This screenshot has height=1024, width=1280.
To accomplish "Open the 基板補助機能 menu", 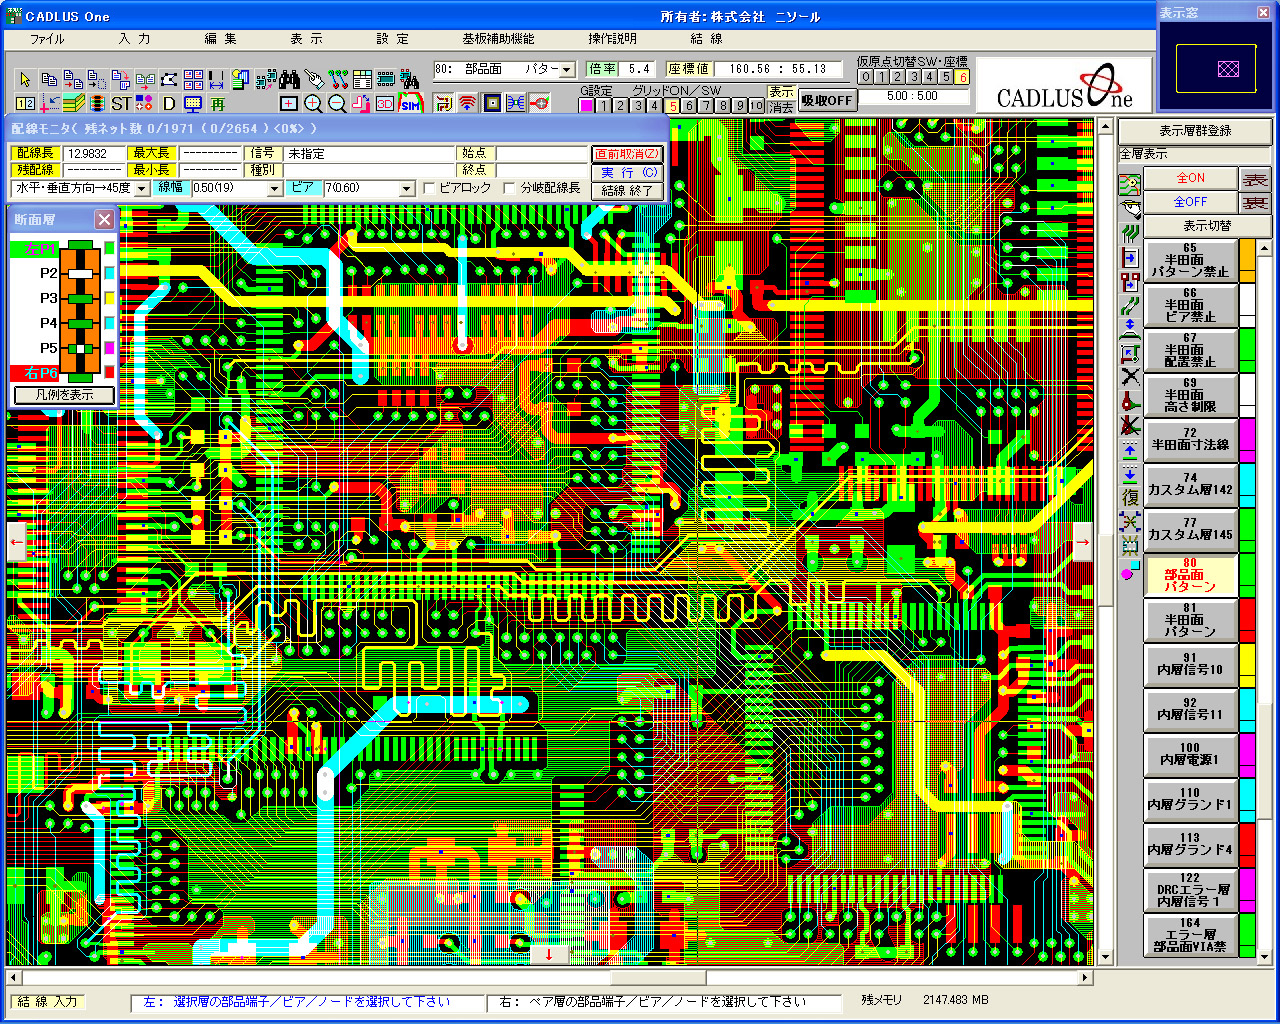I will coord(498,39).
